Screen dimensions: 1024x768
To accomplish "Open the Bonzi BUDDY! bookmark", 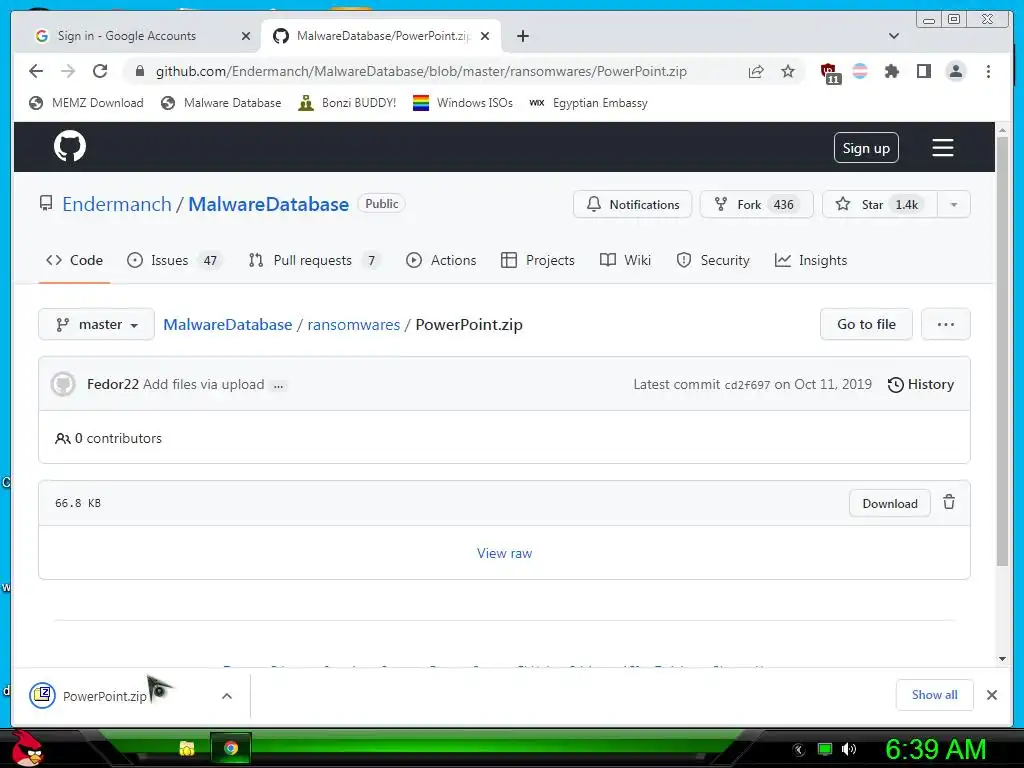I will [x=347, y=103].
